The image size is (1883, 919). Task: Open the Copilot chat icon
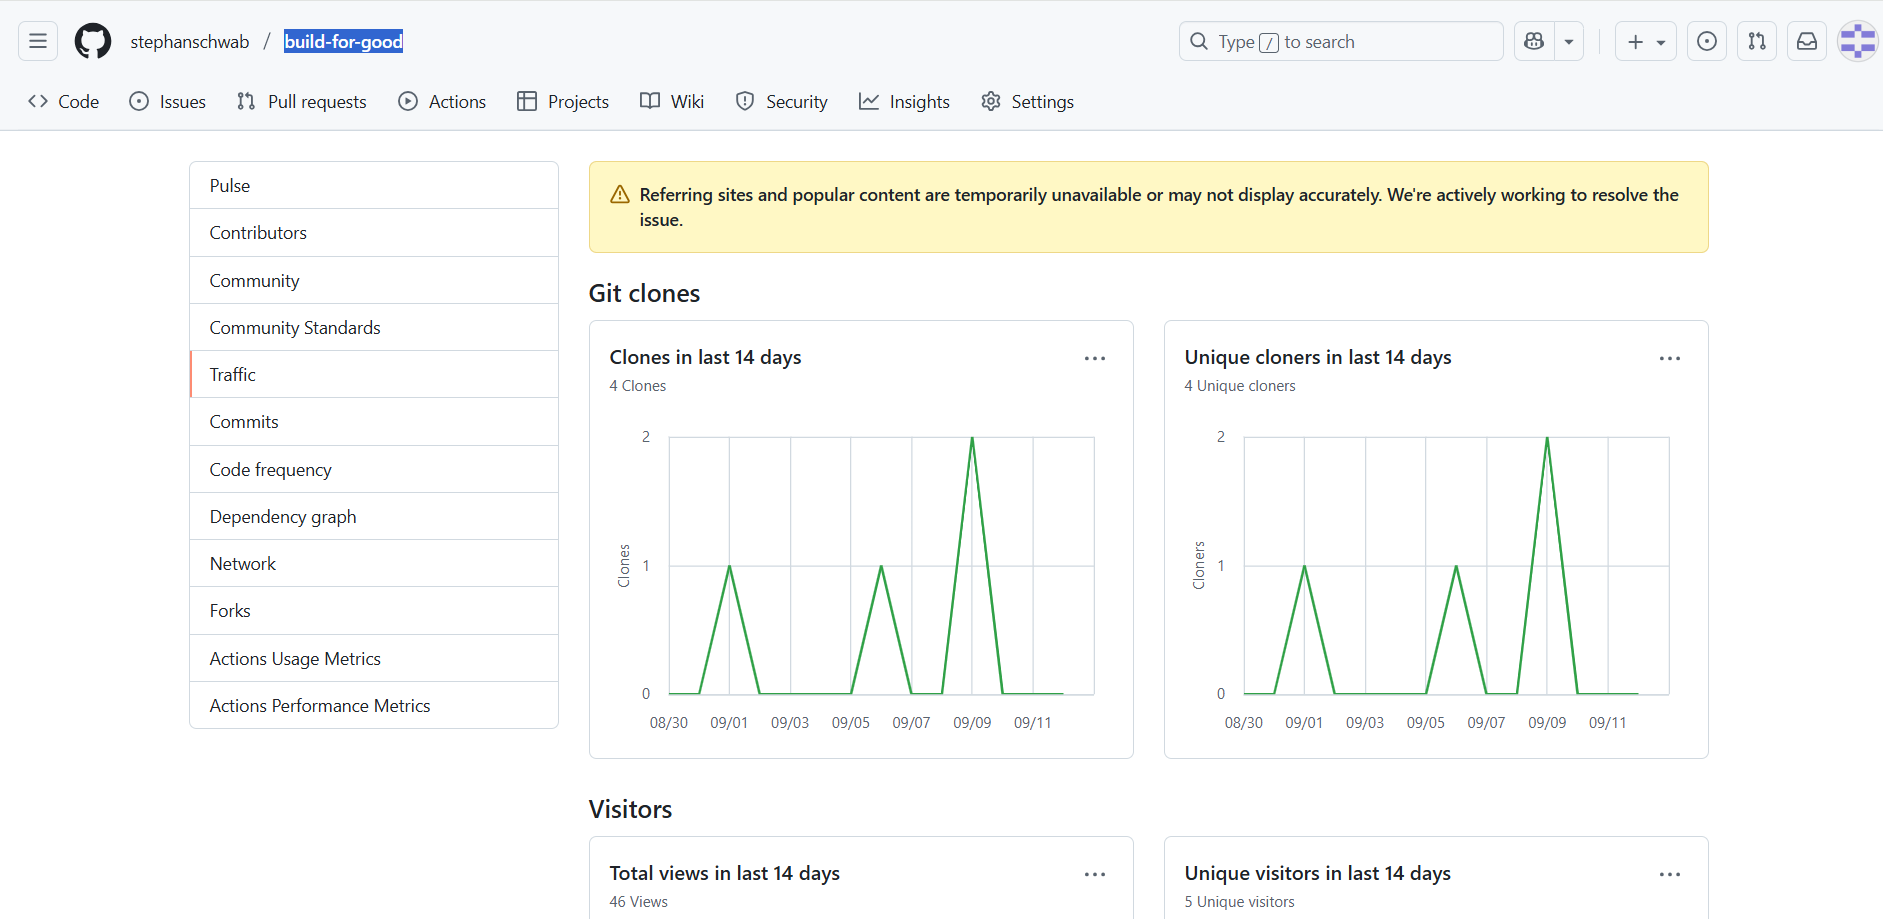click(x=1534, y=41)
